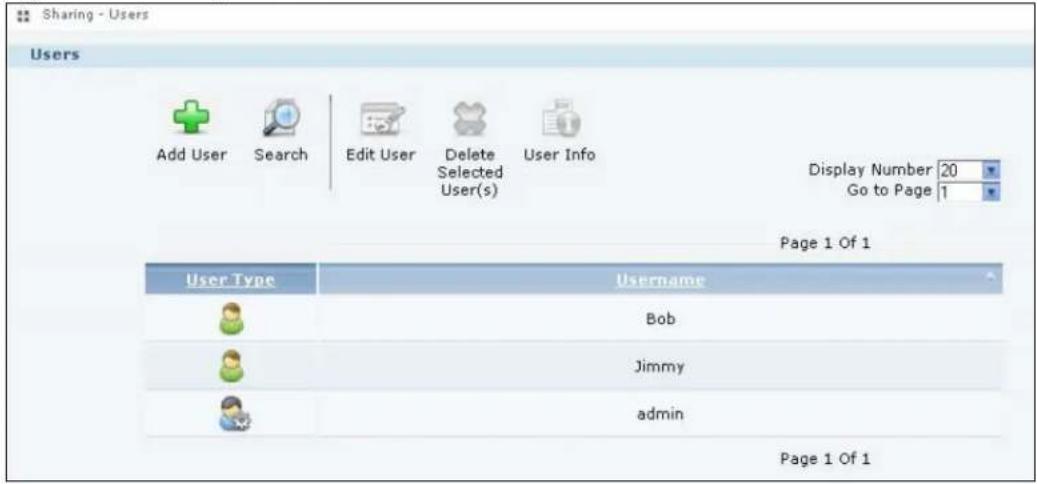Open the Search magnifier icon
1037x484 pixels.
282,120
